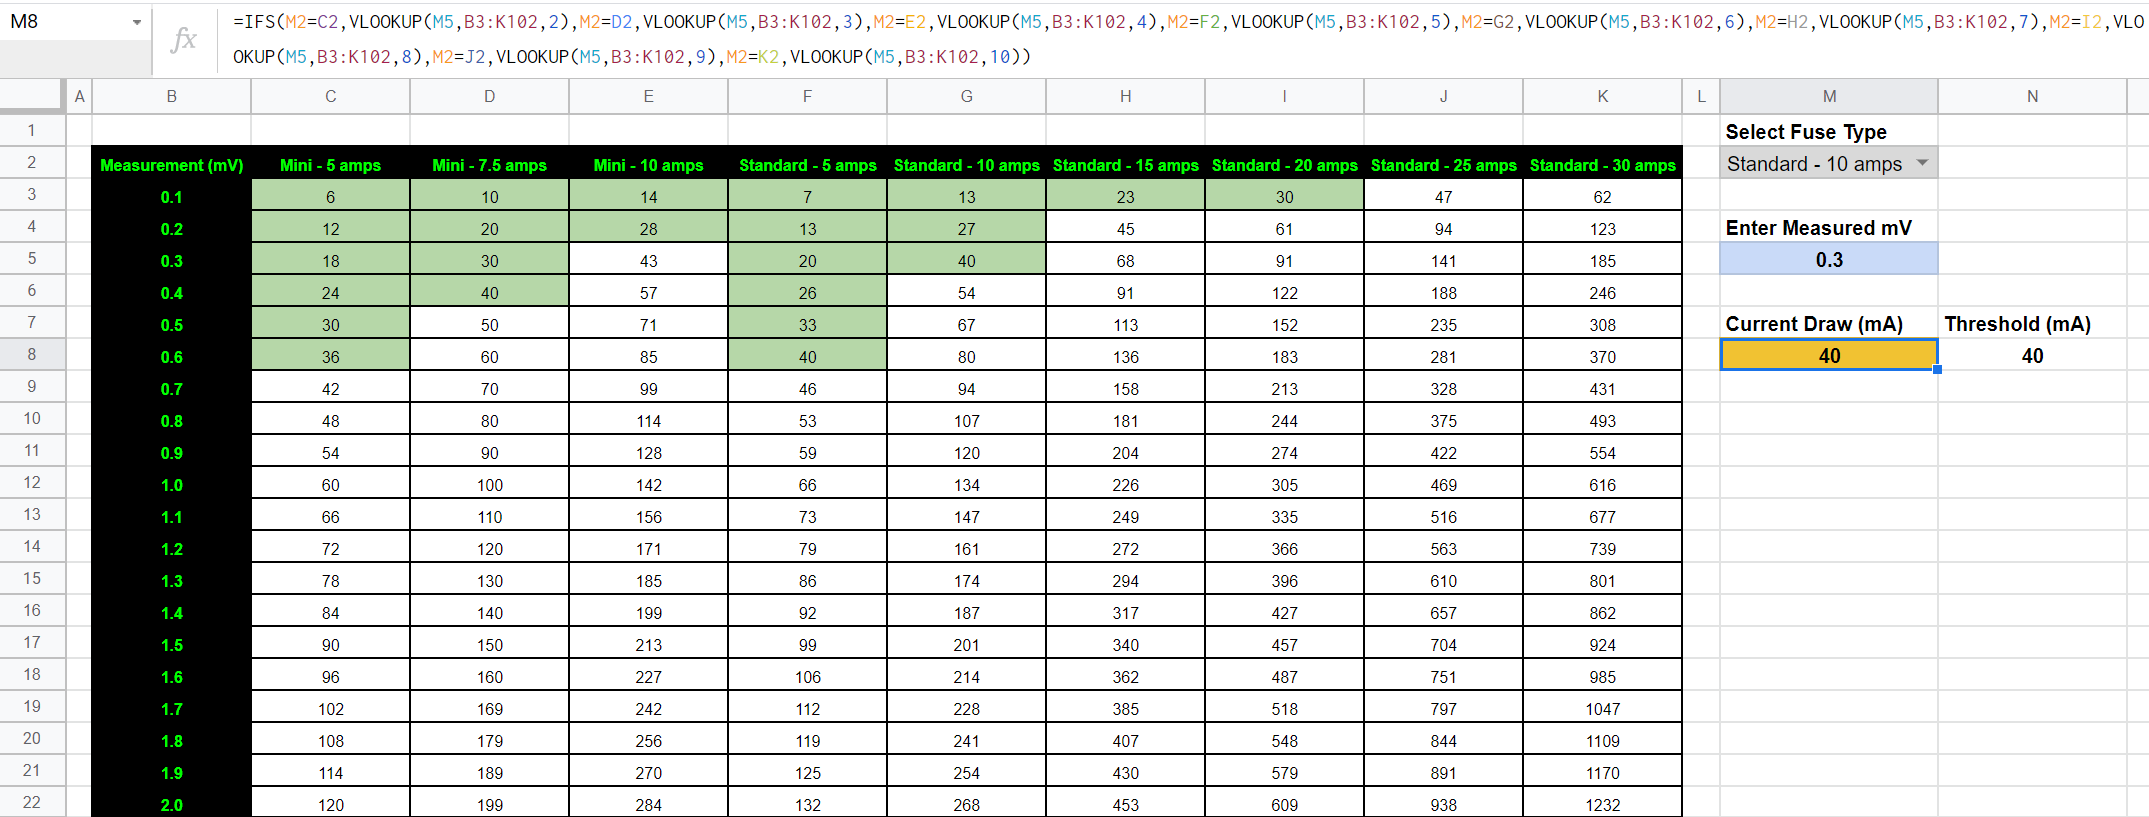Click into the IFS formula bar
This screenshot has height=817, width=2149.
click(1185, 39)
